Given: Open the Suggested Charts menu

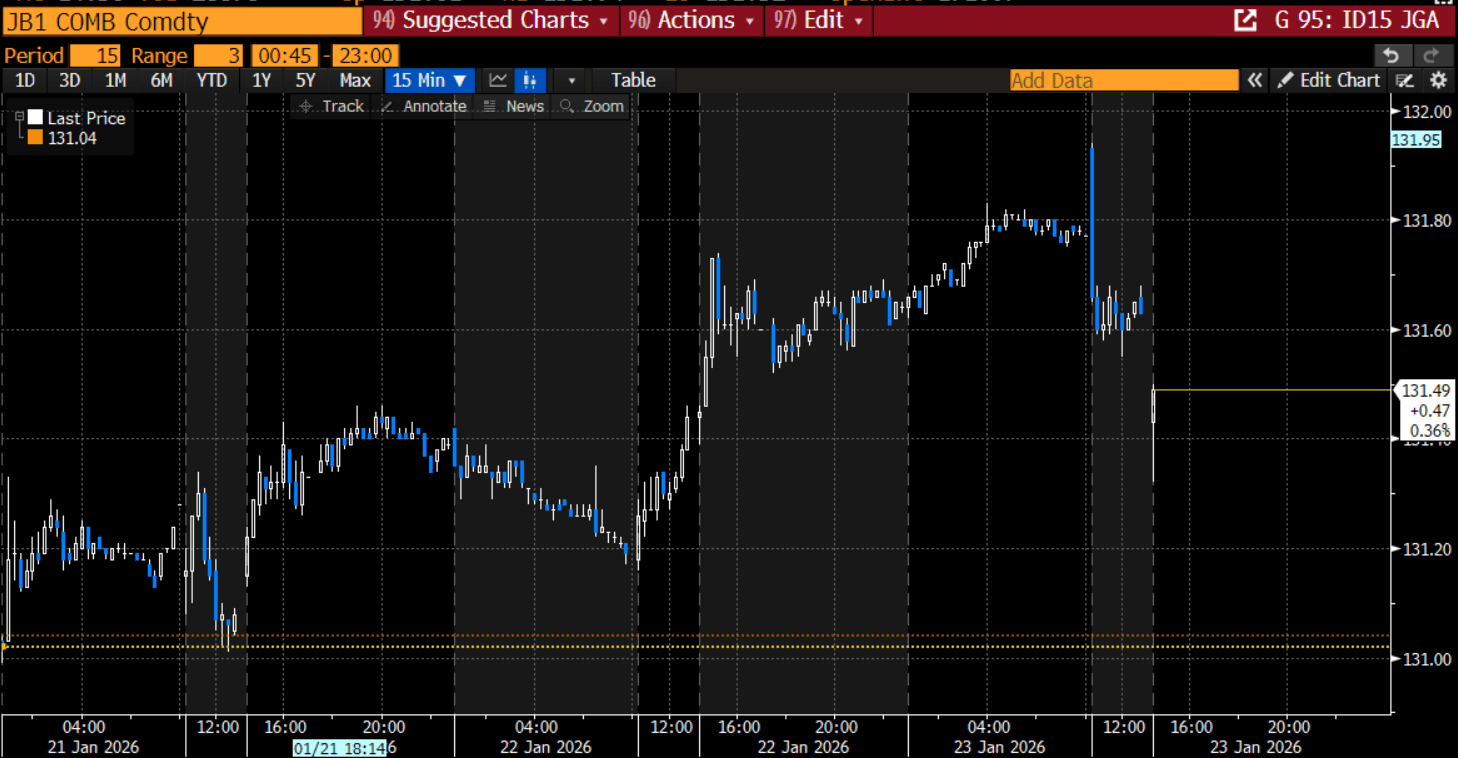Looking at the screenshot, I should point(490,20).
